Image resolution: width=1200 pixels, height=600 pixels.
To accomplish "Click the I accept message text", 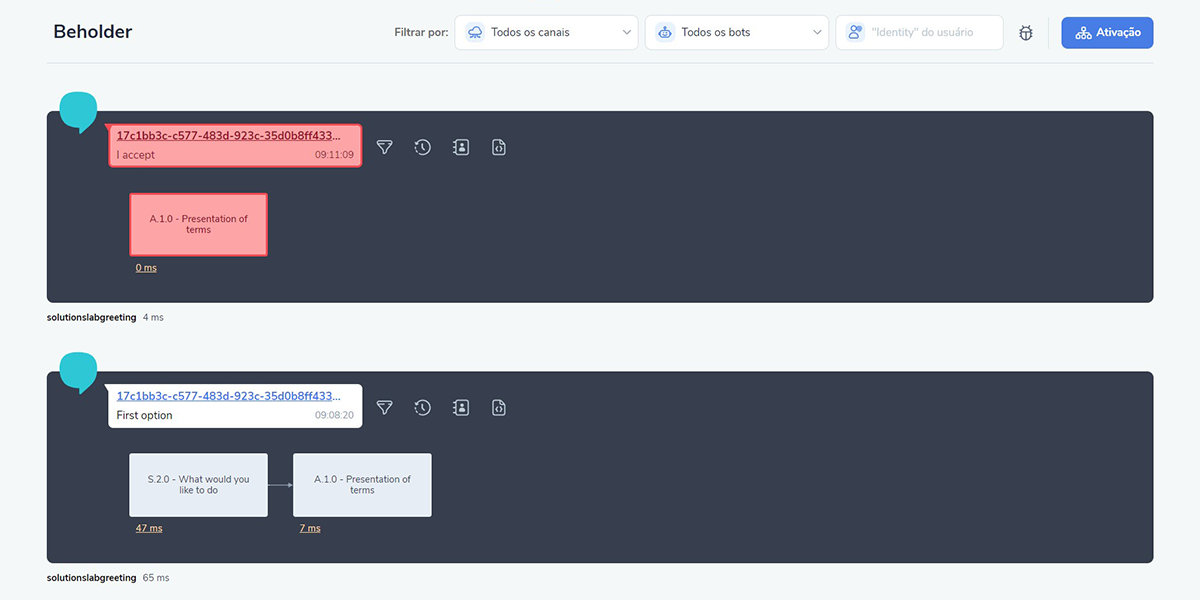I will click(136, 155).
